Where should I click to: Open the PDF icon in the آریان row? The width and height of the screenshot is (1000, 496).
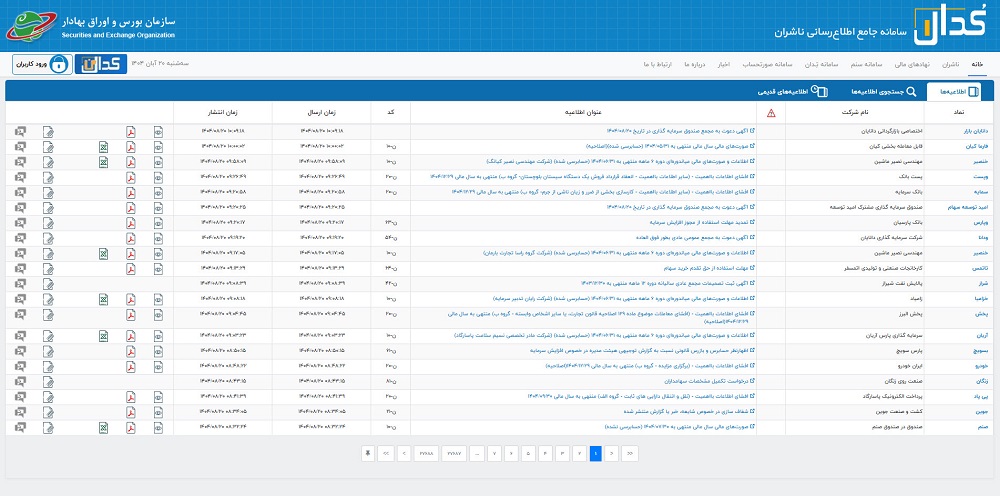point(130,336)
